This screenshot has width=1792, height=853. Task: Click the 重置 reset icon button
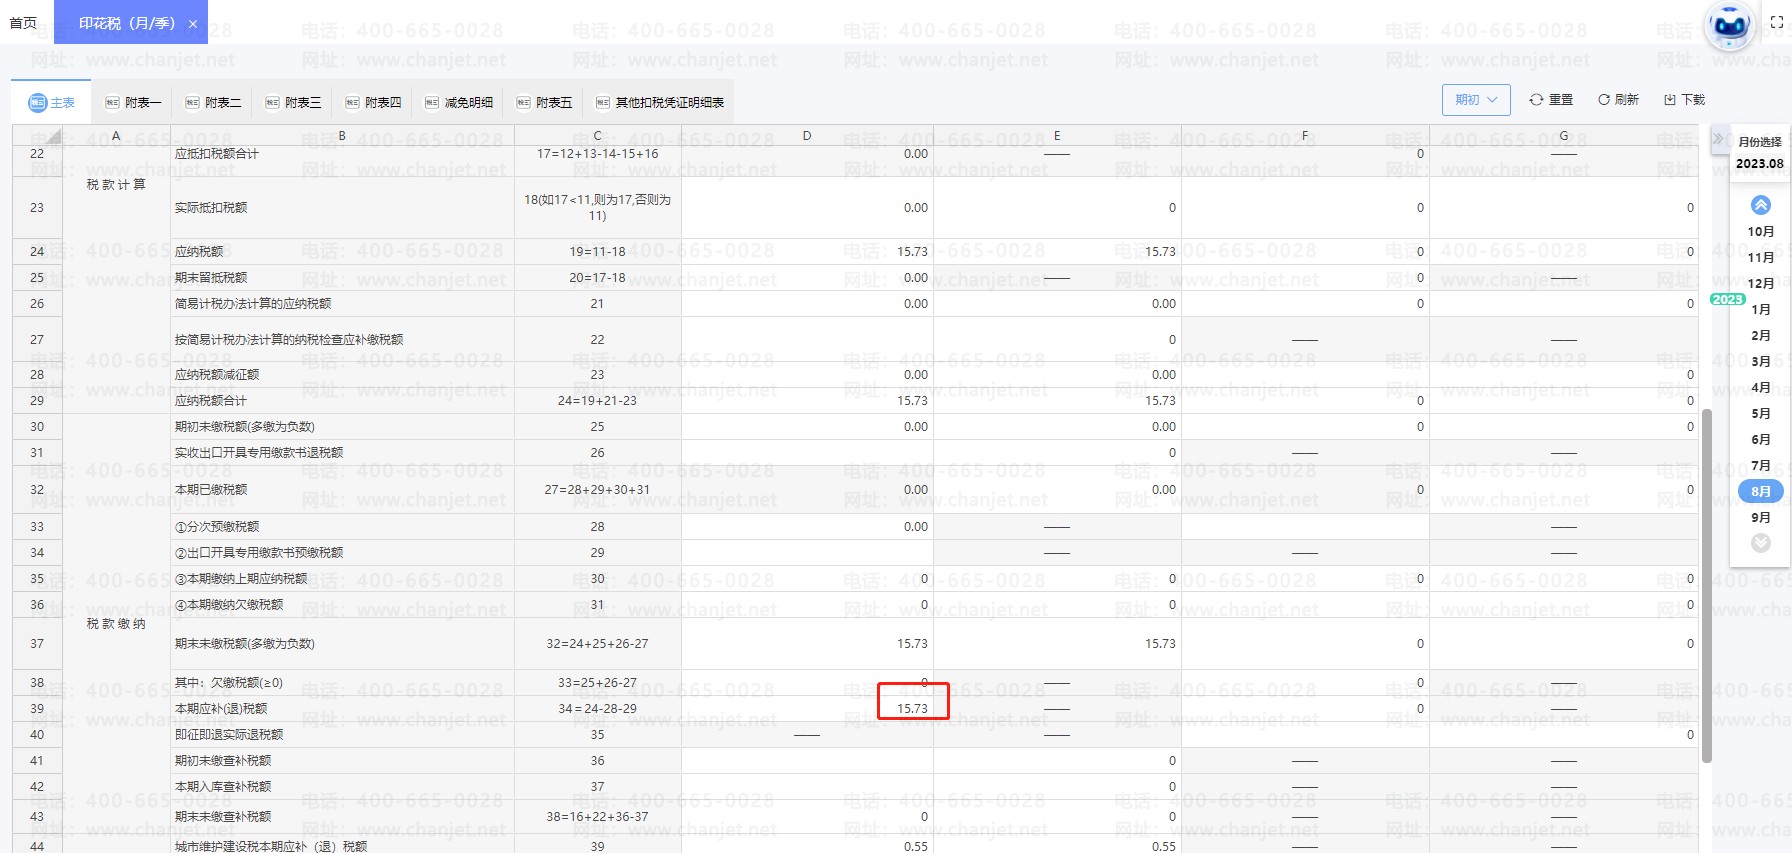(1551, 100)
